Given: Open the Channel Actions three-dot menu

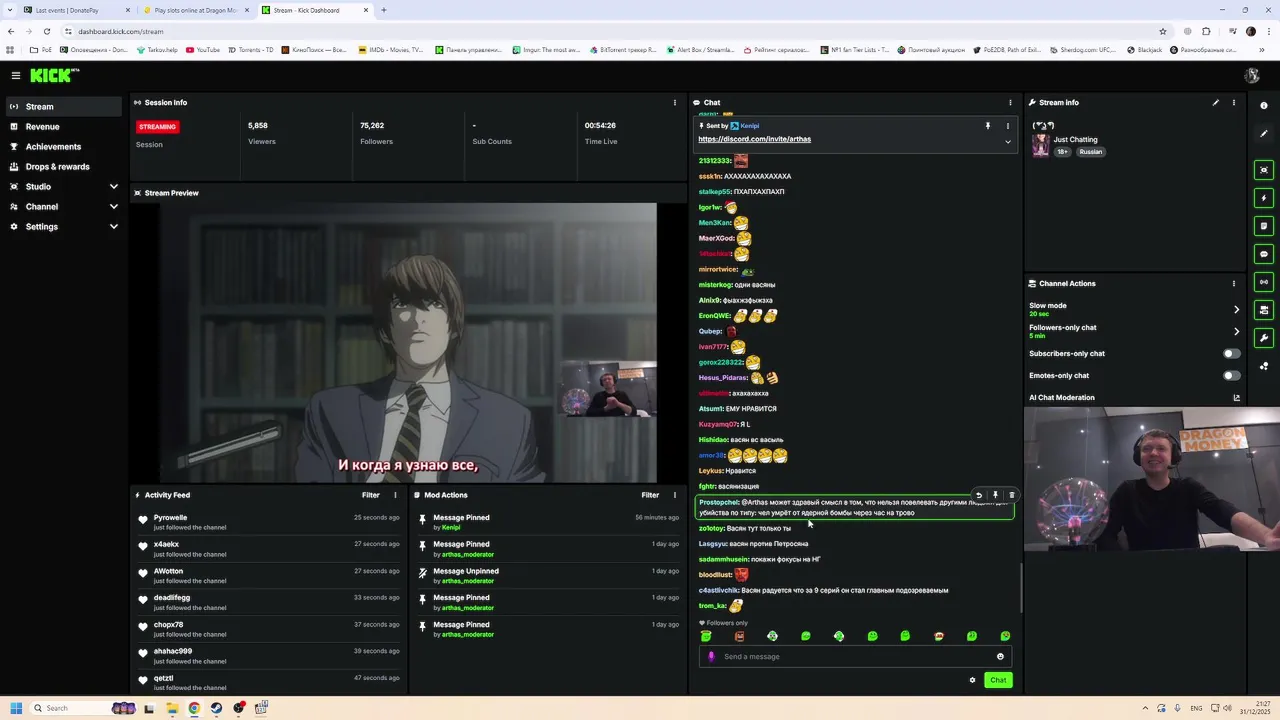Looking at the screenshot, I should (x=1233, y=283).
